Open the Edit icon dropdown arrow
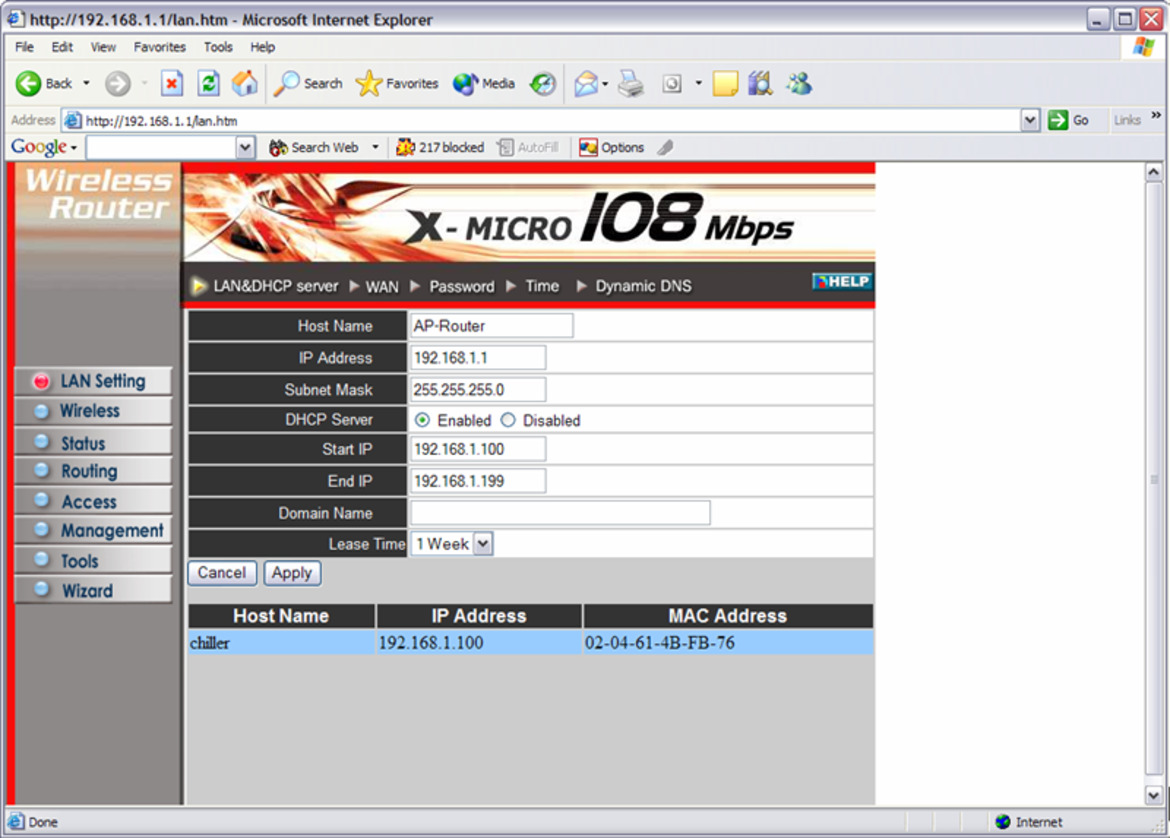The width and height of the screenshot is (1170, 838). [698, 84]
